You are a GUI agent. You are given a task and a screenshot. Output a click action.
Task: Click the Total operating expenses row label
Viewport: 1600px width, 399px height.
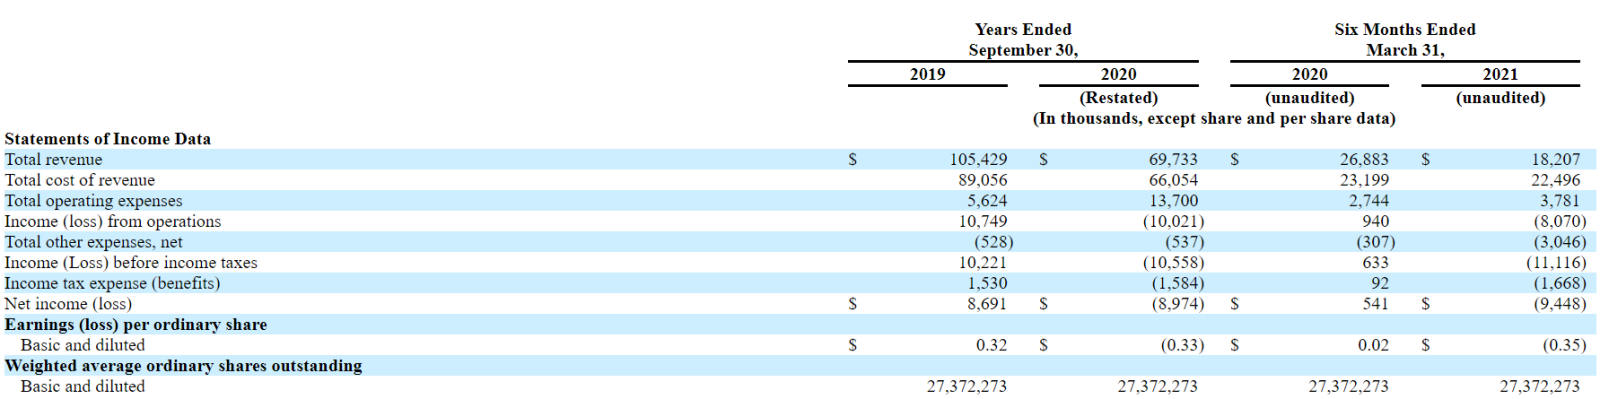tap(94, 201)
